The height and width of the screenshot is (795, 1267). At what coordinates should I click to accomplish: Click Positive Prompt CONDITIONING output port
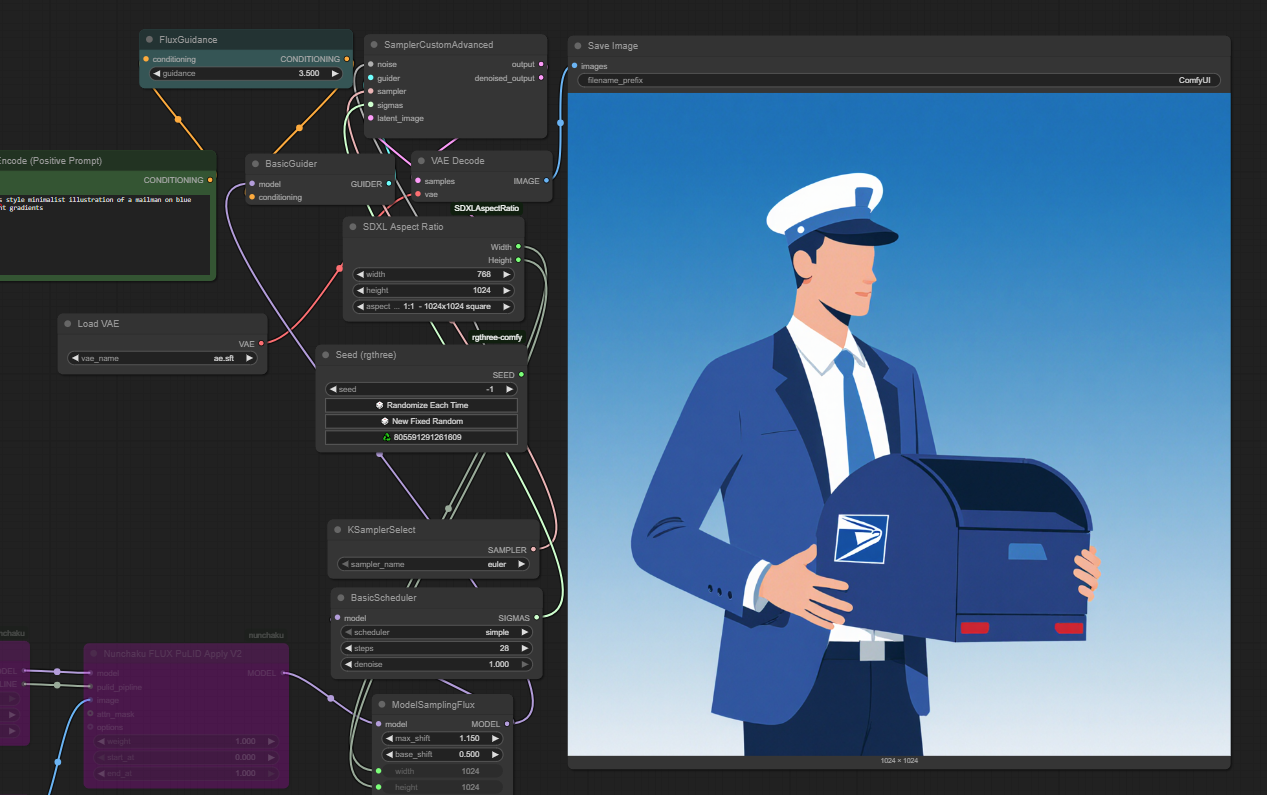click(x=210, y=180)
